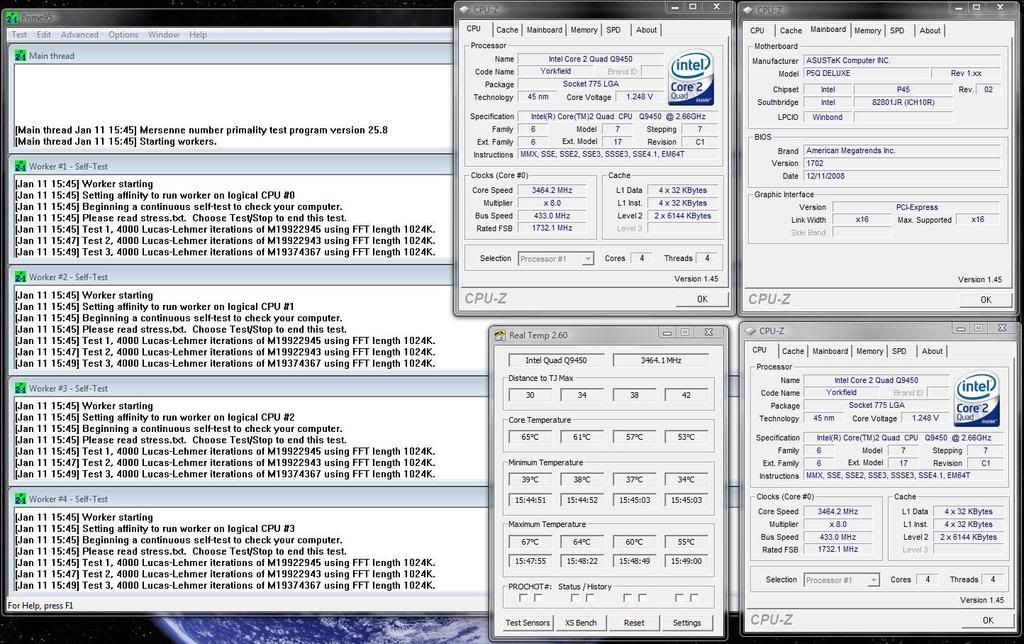This screenshot has height=644, width=1024.
Task: Switch to CPU tab in the Mainboard CPU-Z window
Action: 758,31
